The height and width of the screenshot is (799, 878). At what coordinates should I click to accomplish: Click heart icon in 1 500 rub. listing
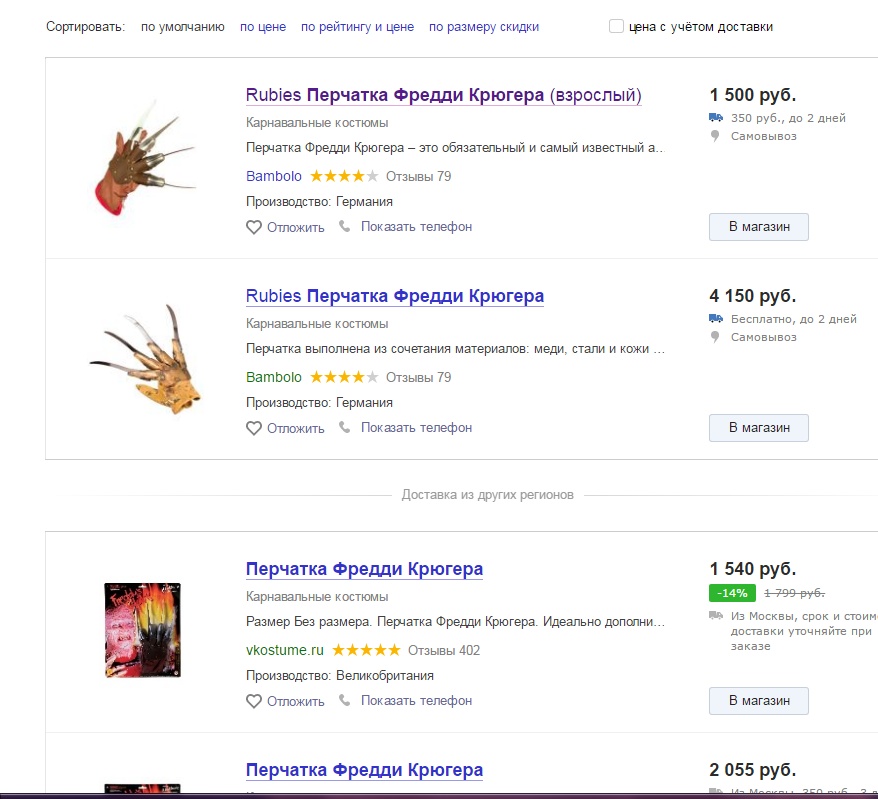click(x=254, y=227)
